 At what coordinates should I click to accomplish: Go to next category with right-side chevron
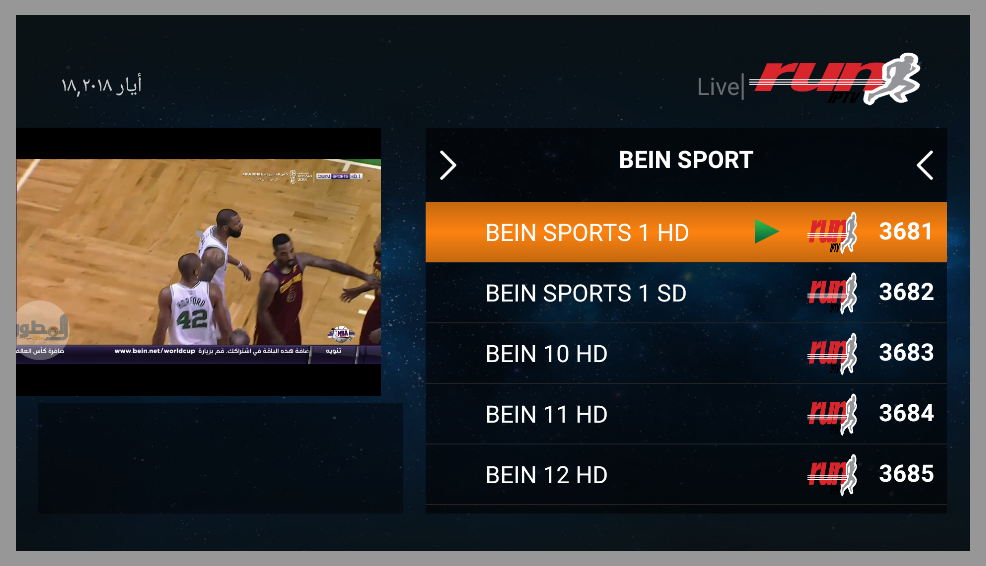pos(924,165)
